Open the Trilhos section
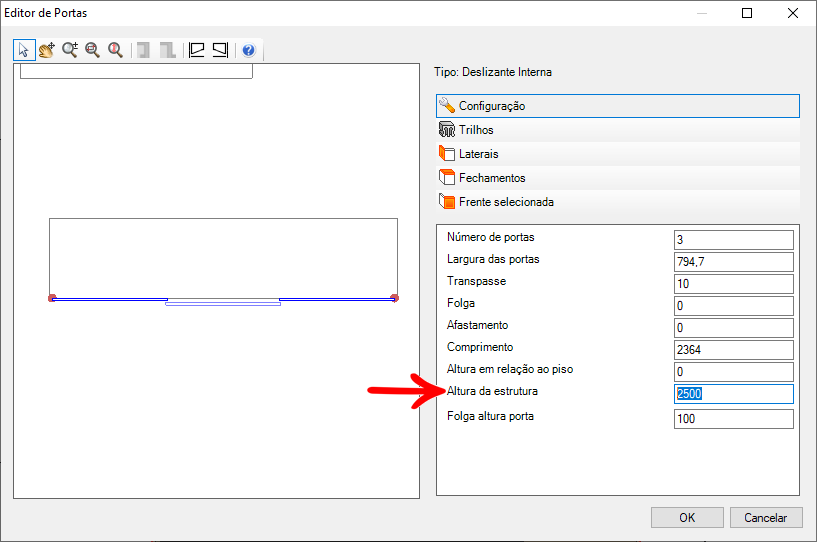The width and height of the screenshot is (826, 555). click(x=617, y=130)
